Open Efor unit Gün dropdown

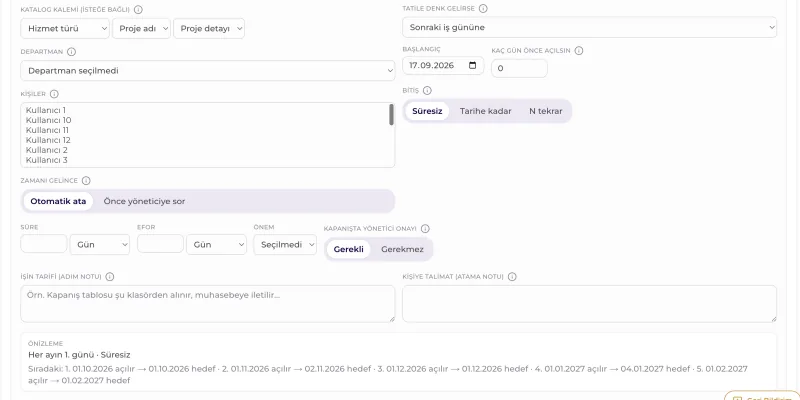(216, 244)
